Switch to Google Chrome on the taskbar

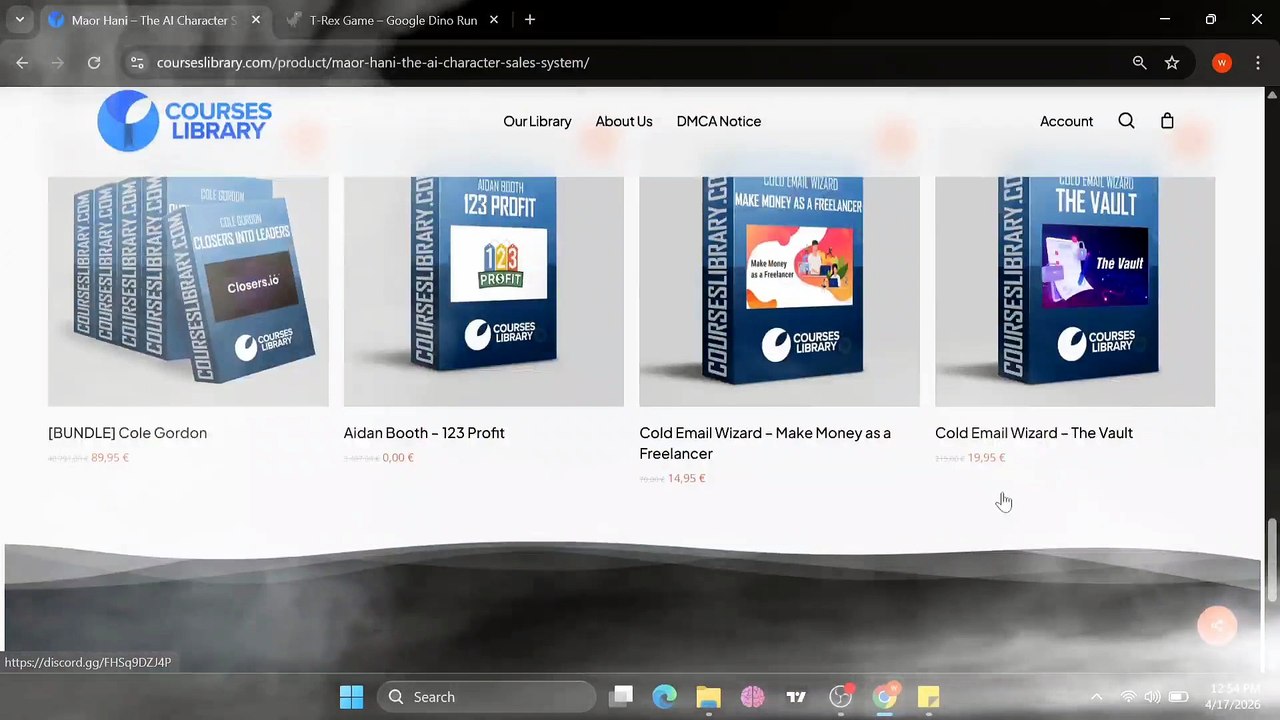(885, 697)
